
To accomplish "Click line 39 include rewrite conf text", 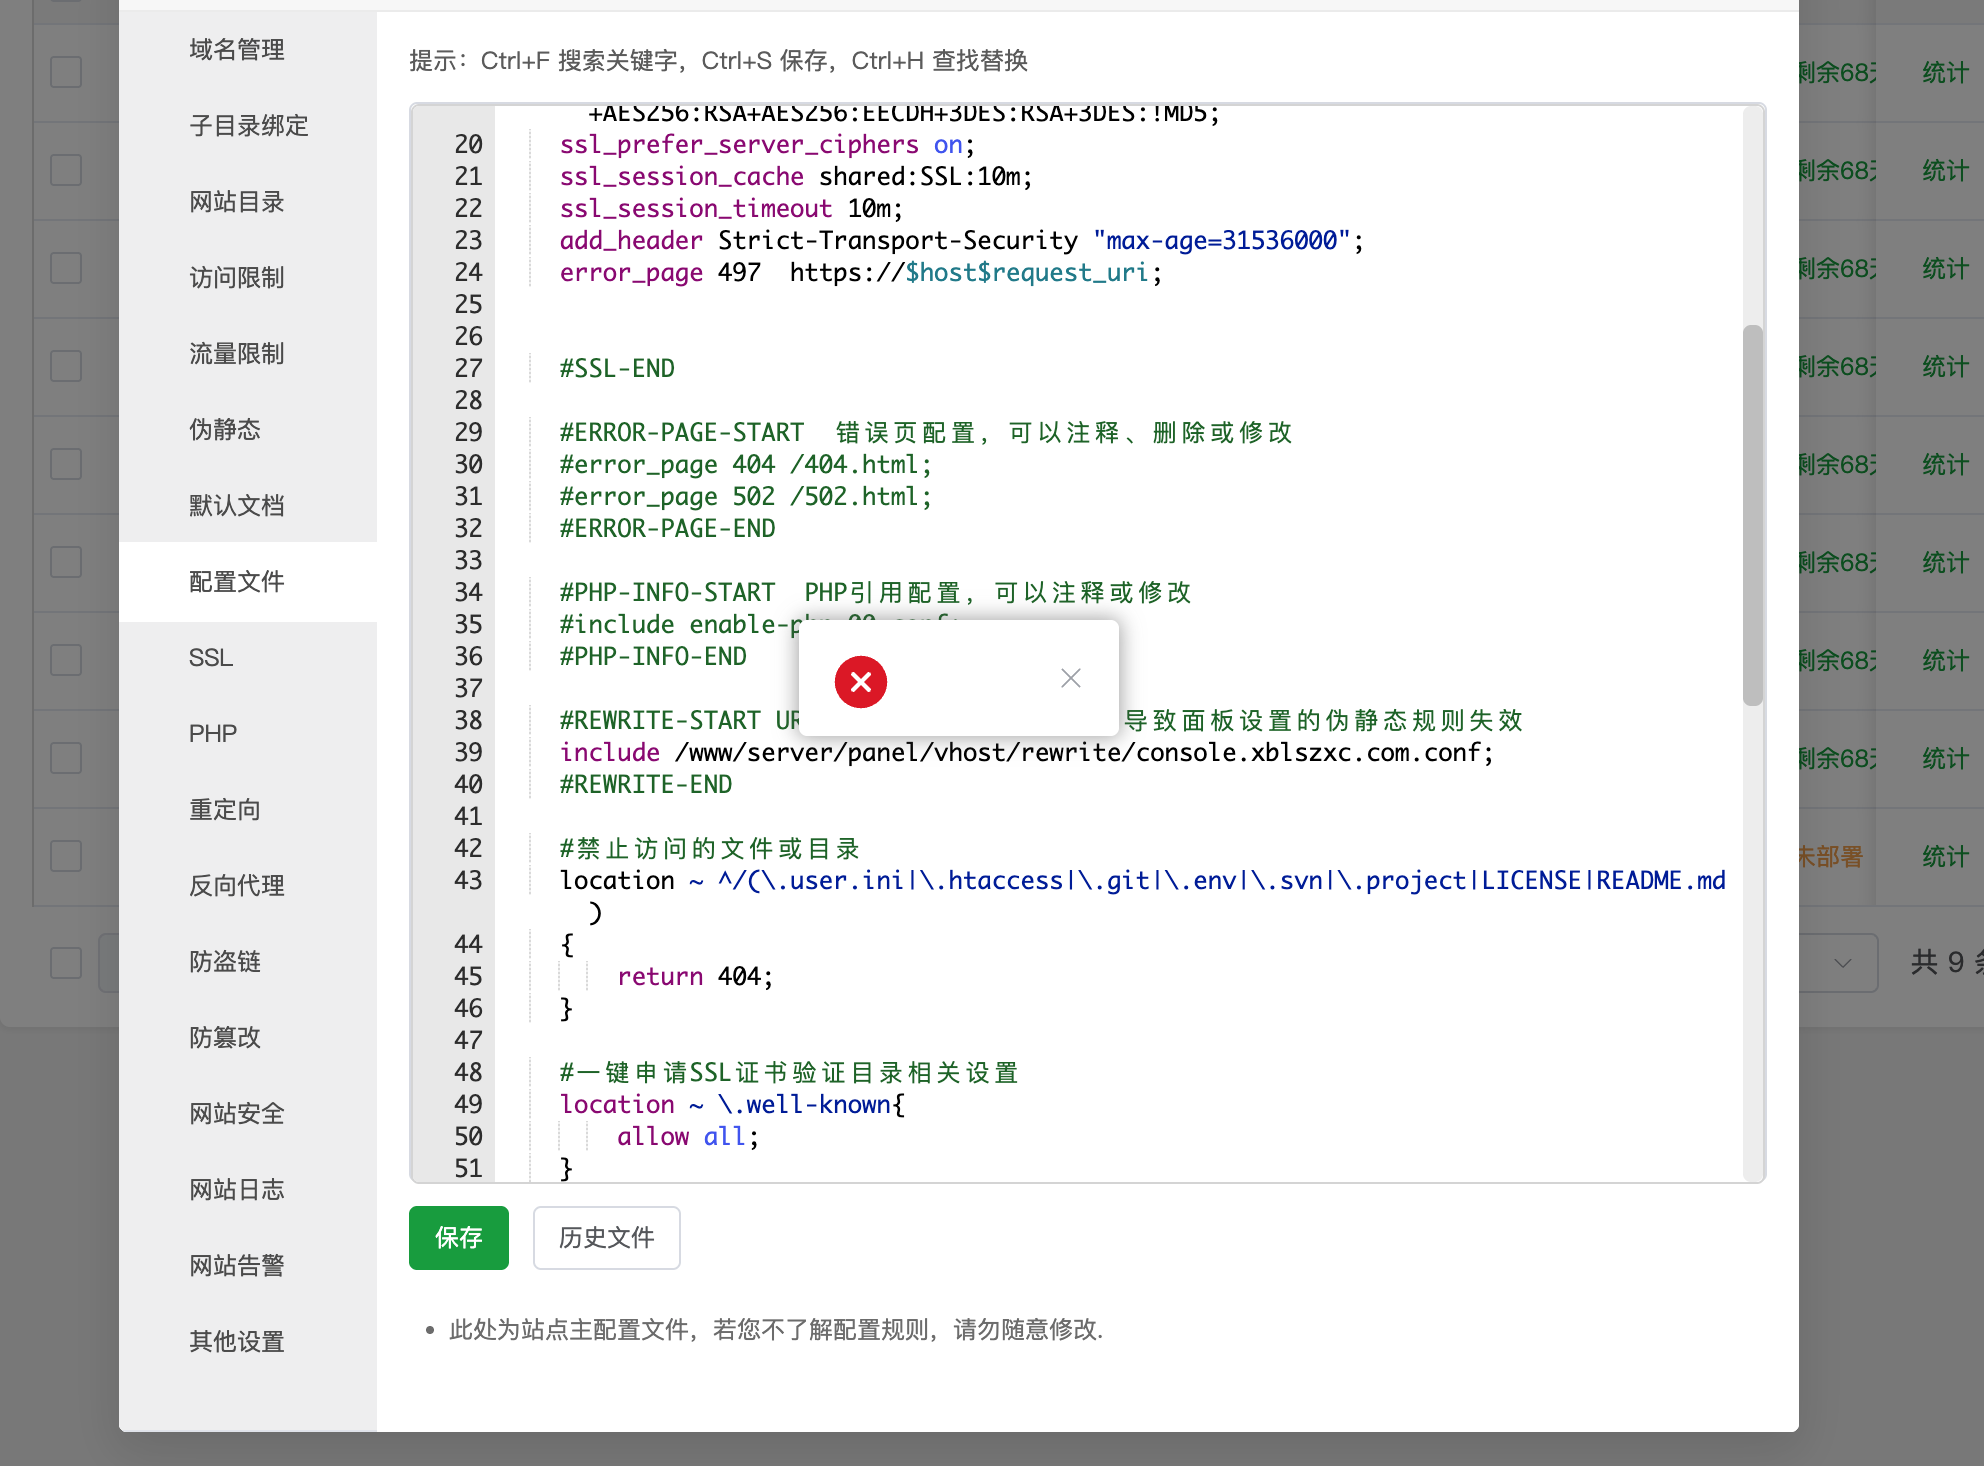I will [1026, 752].
